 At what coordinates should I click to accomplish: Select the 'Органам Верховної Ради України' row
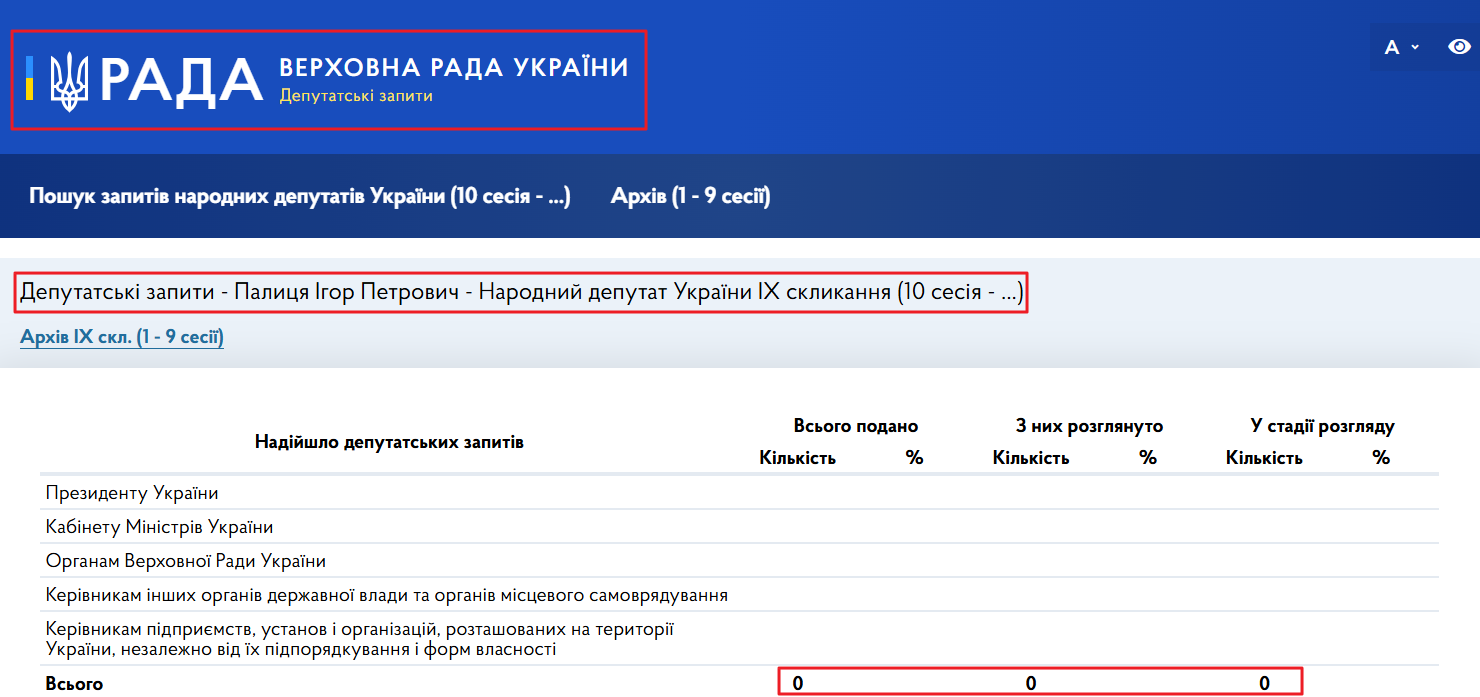[x=740, y=561]
